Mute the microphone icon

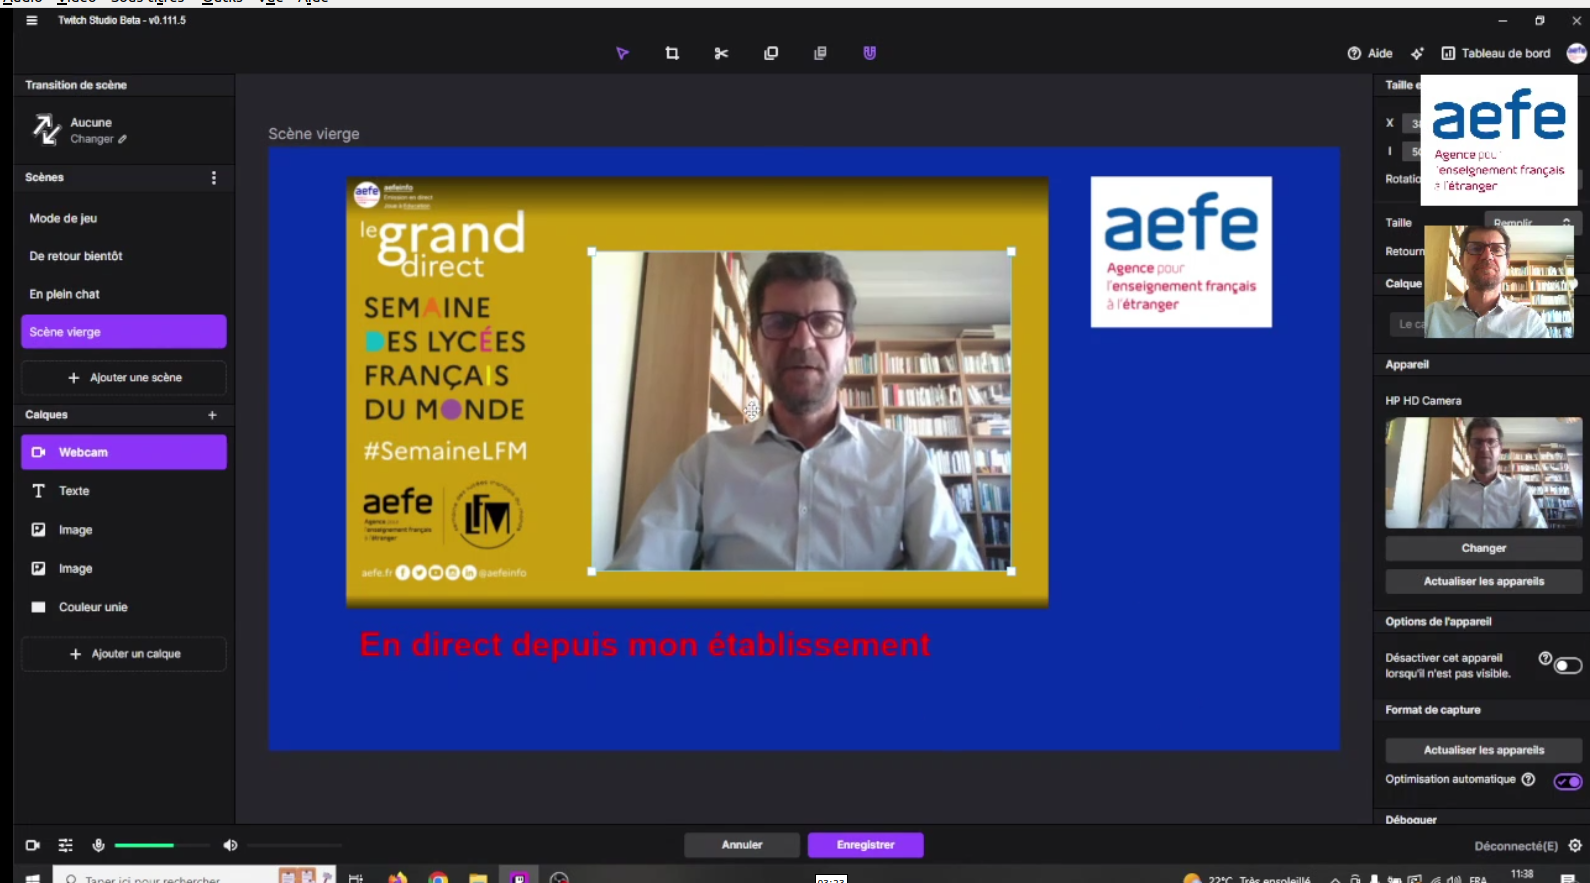[x=98, y=845]
